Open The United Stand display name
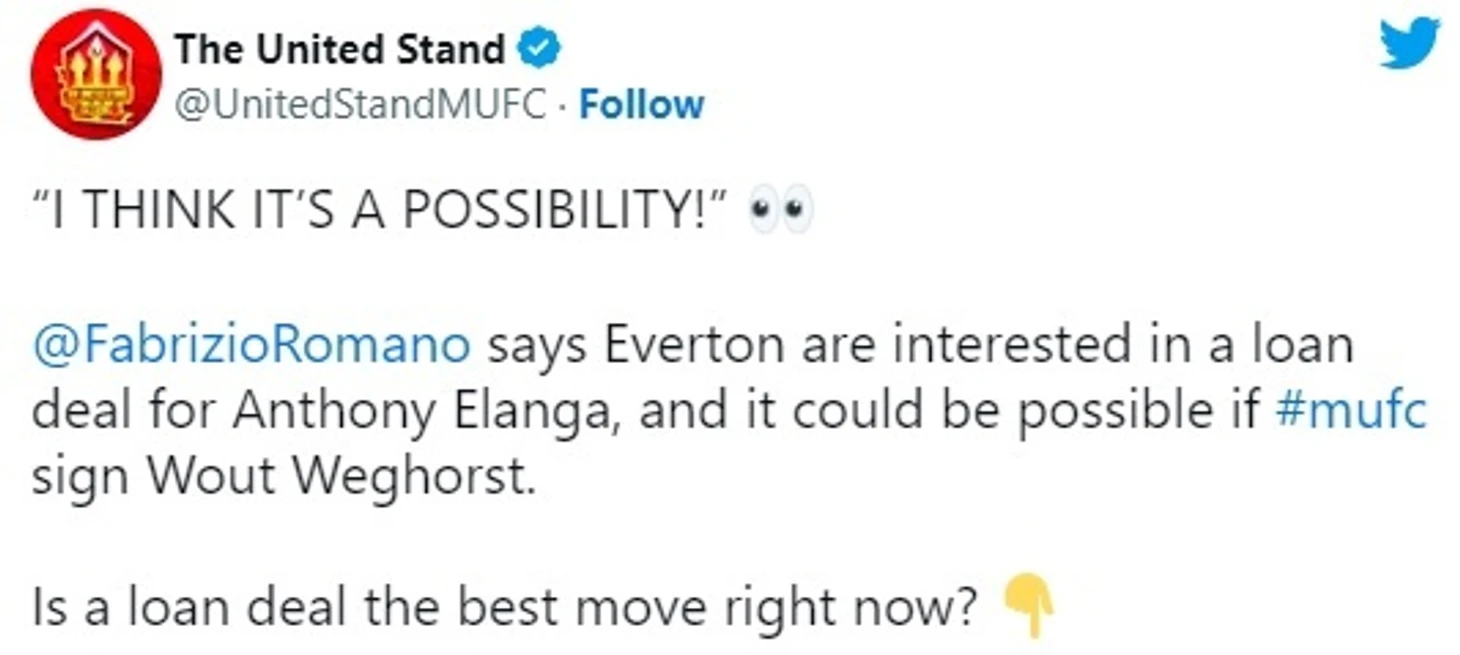The width and height of the screenshot is (1460, 655). pyautogui.click(x=339, y=49)
